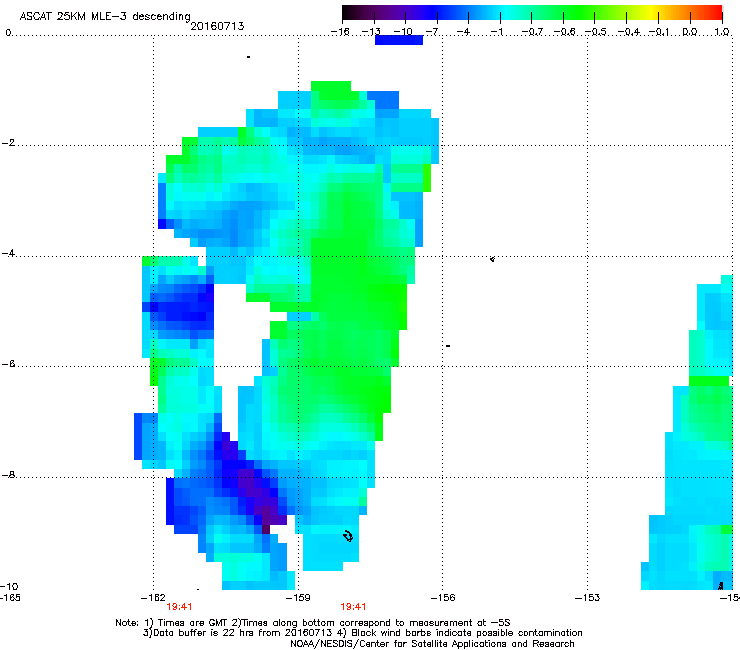740x650 pixels.
Task: Click the -8 latitude axis label
Action: 8,475
